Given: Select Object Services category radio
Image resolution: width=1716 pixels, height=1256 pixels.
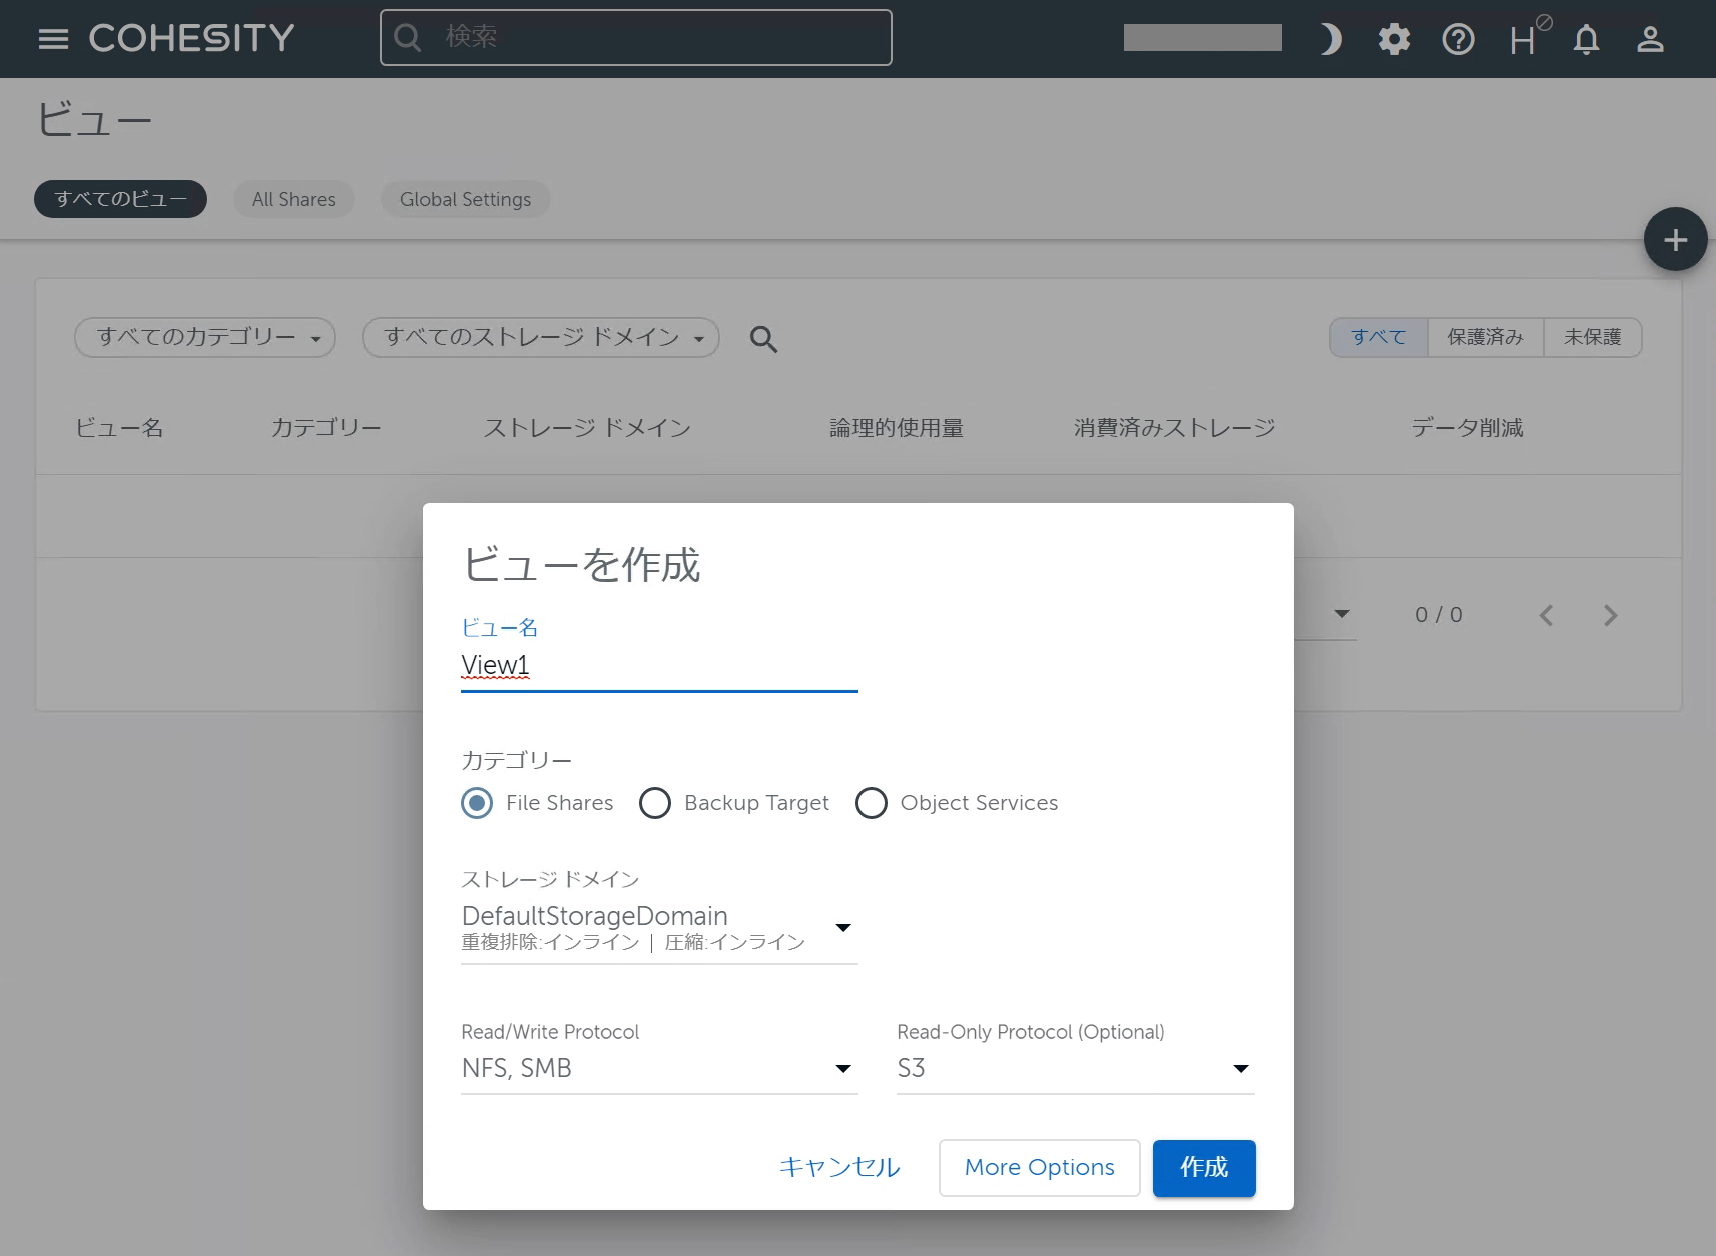Looking at the screenshot, I should pyautogui.click(x=871, y=803).
